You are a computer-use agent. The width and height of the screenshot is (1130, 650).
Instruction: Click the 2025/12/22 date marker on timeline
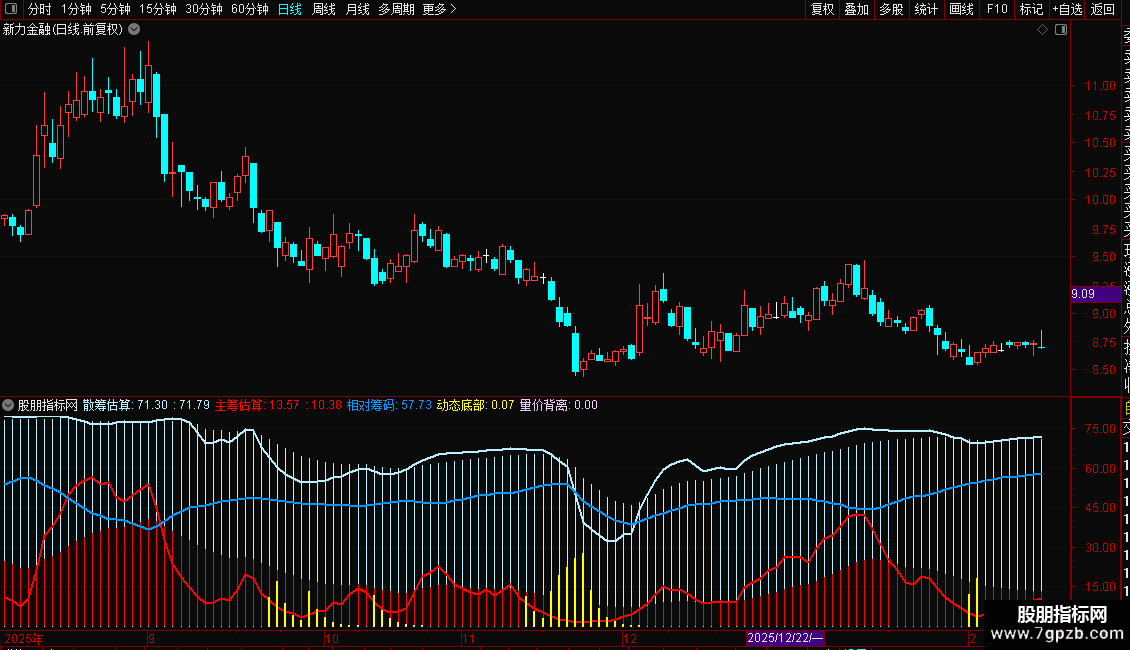tap(786, 638)
